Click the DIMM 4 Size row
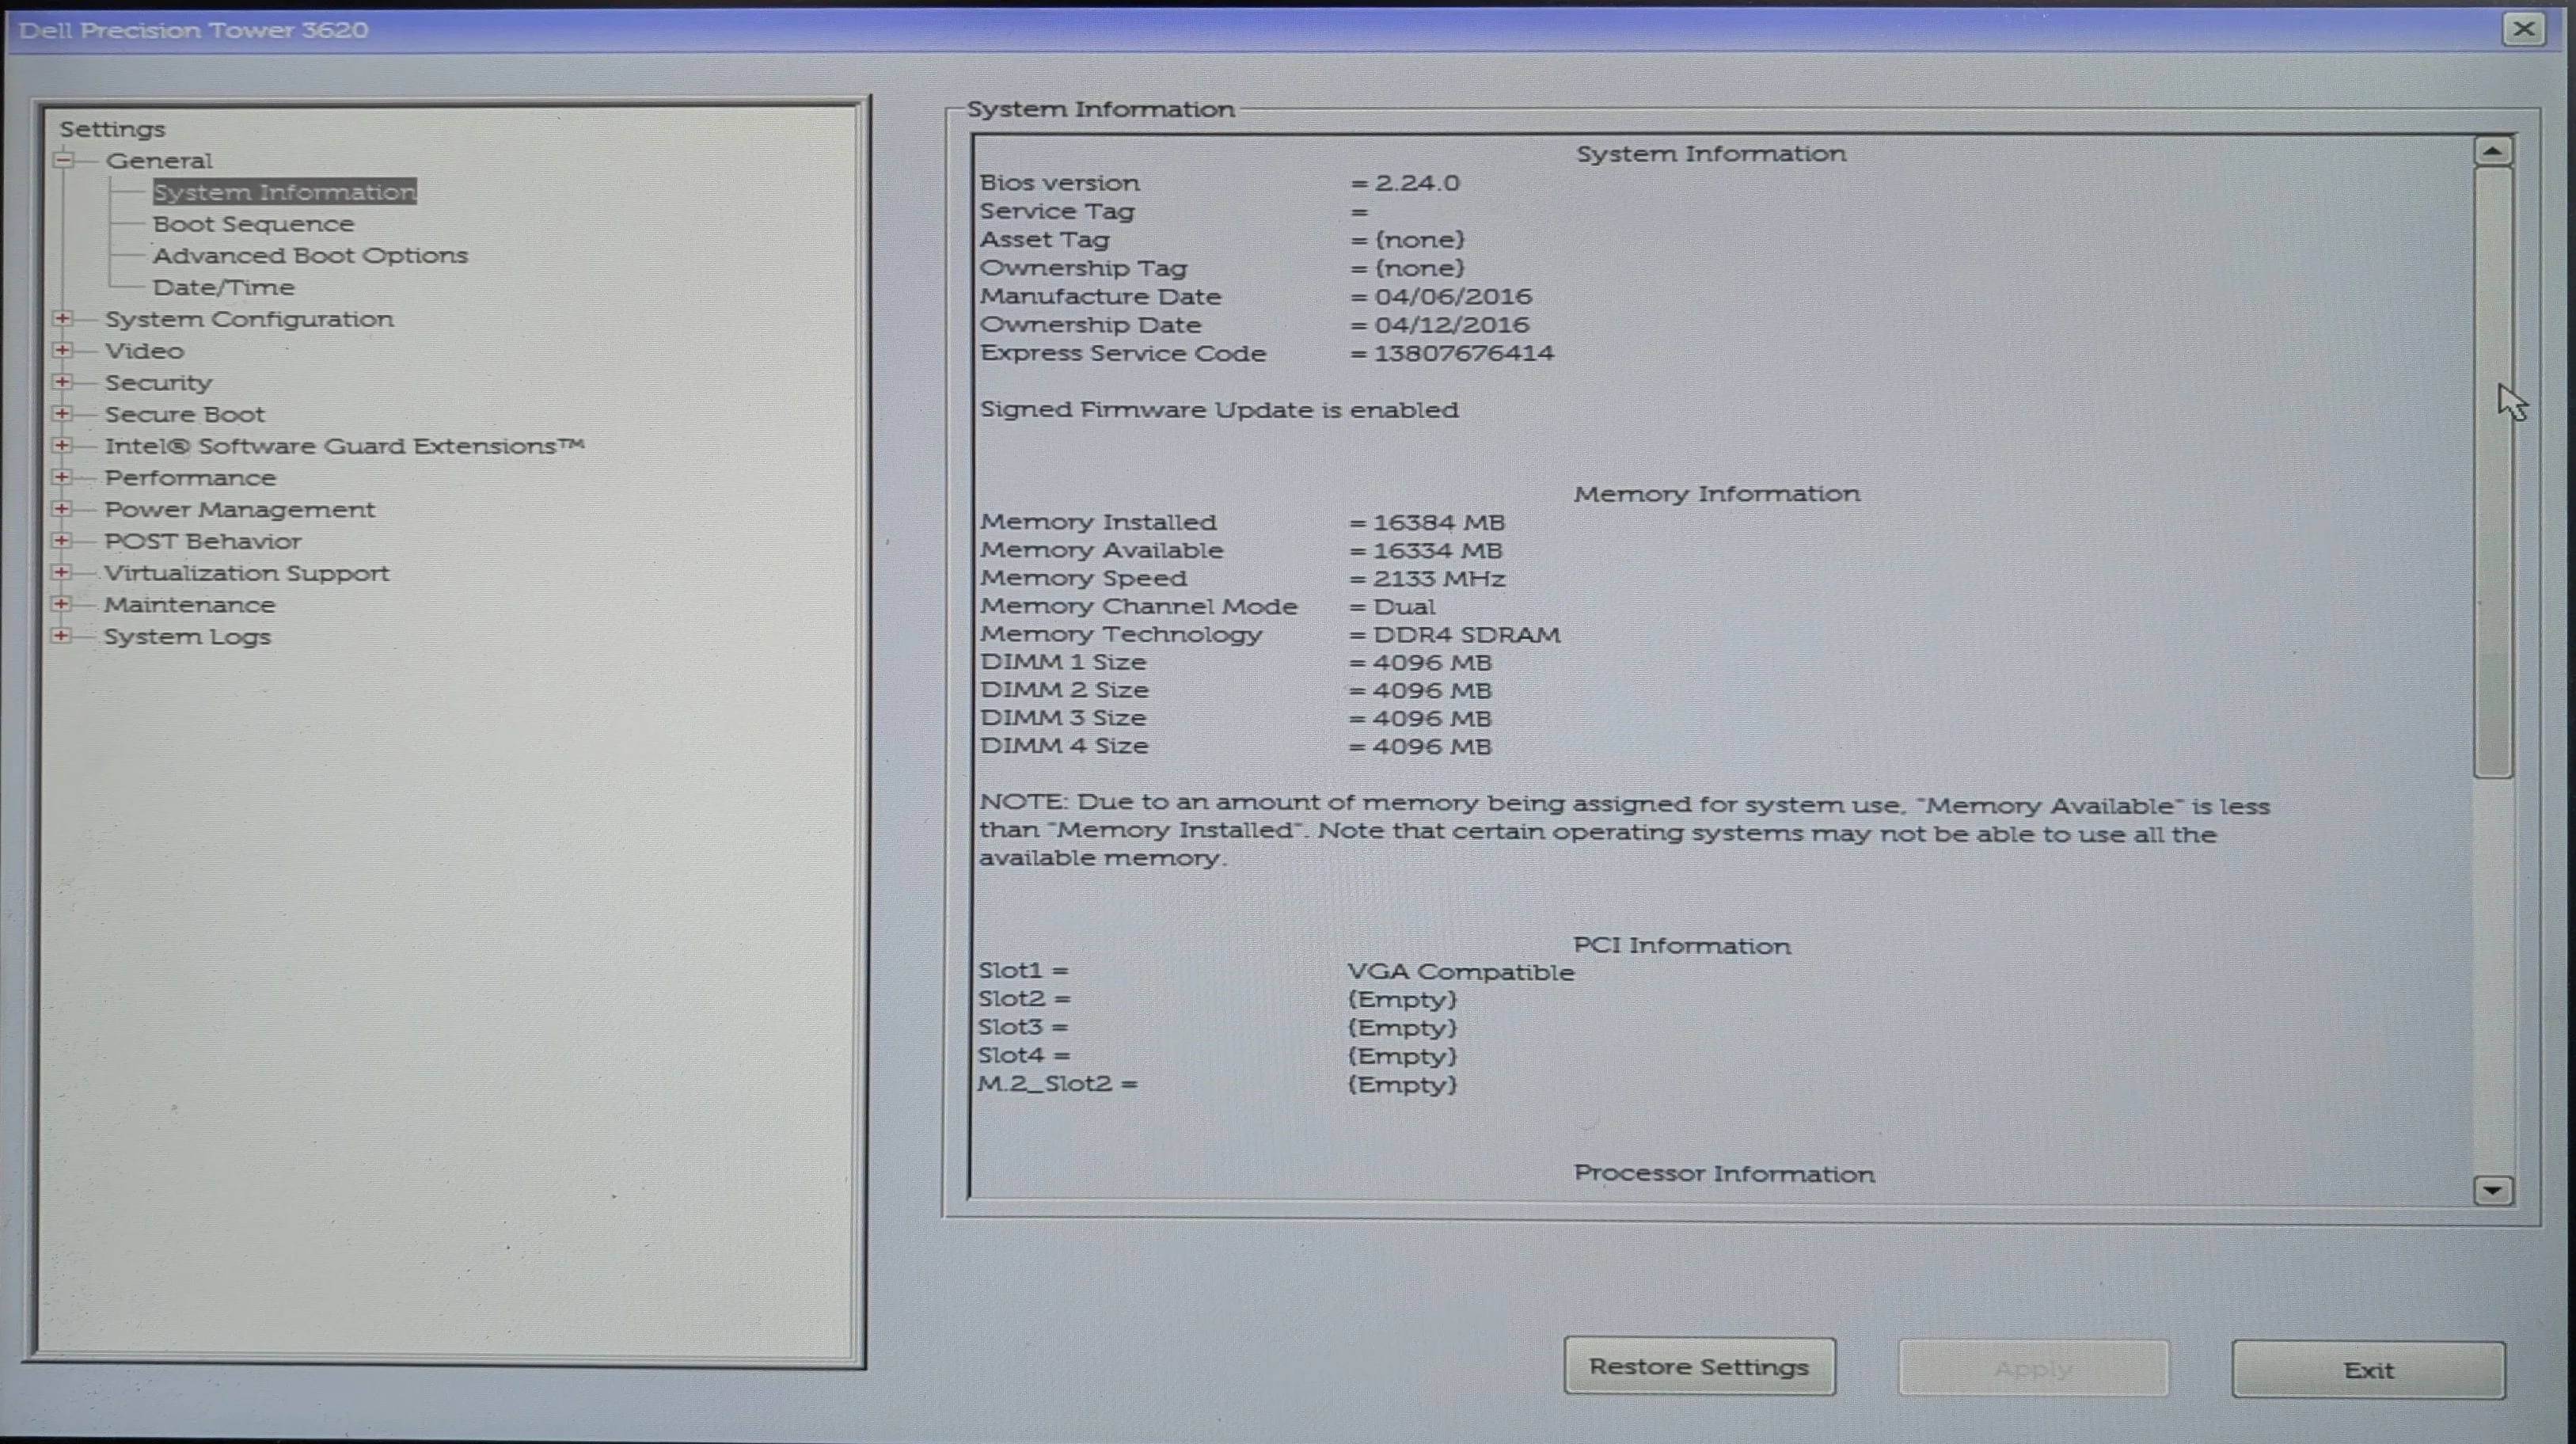The image size is (2576, 1444). (1236, 747)
